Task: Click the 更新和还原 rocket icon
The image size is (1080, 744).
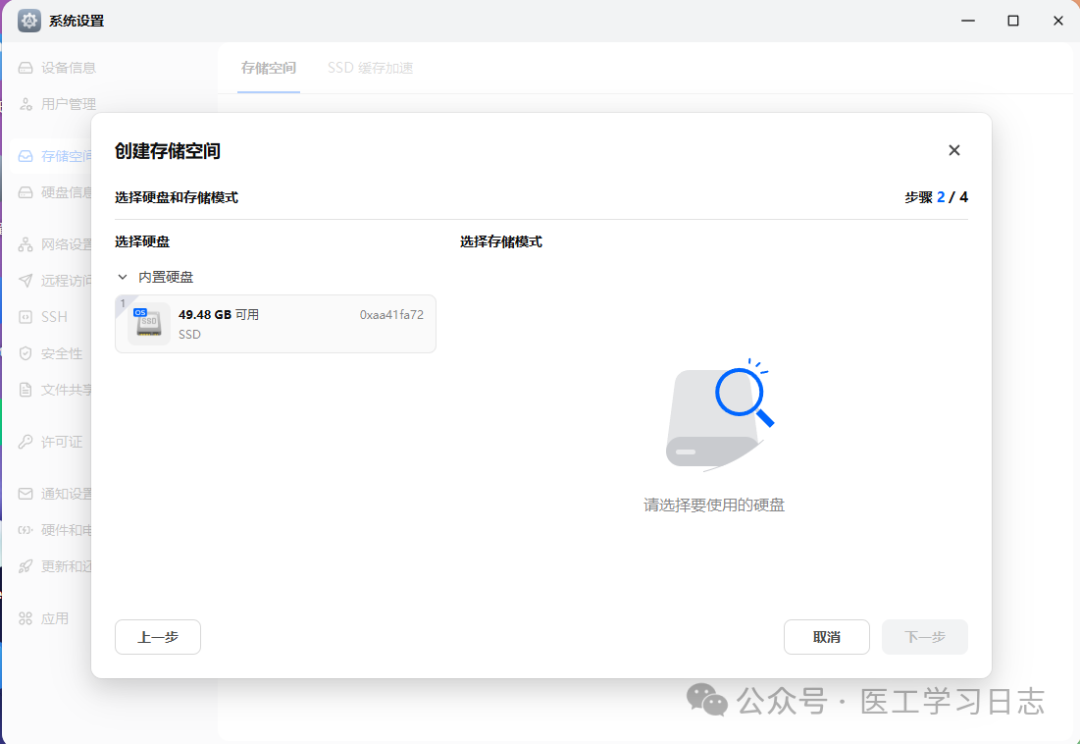Action: pyautogui.click(x=25, y=566)
